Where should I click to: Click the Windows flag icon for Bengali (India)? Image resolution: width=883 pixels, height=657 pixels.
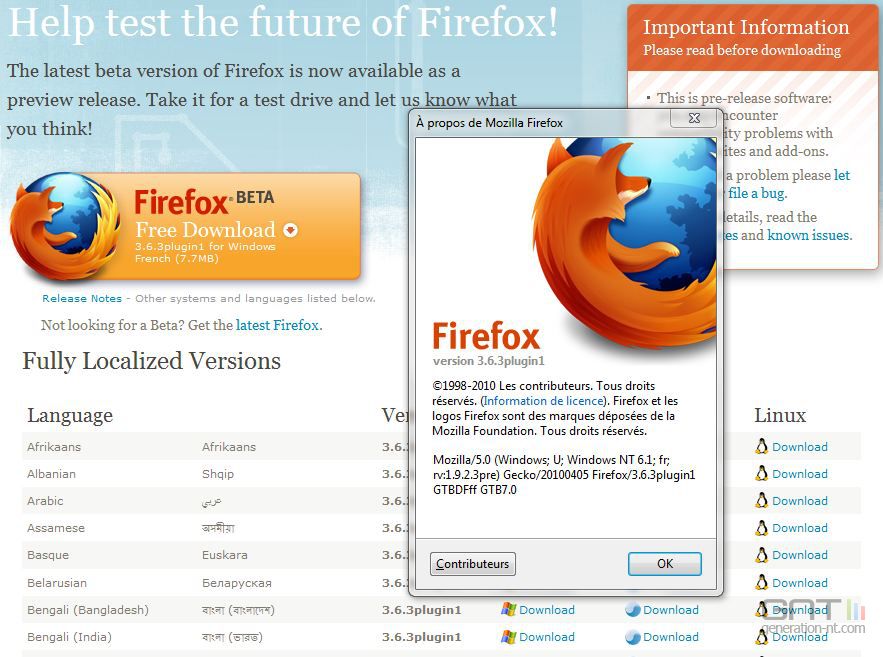[x=509, y=637]
